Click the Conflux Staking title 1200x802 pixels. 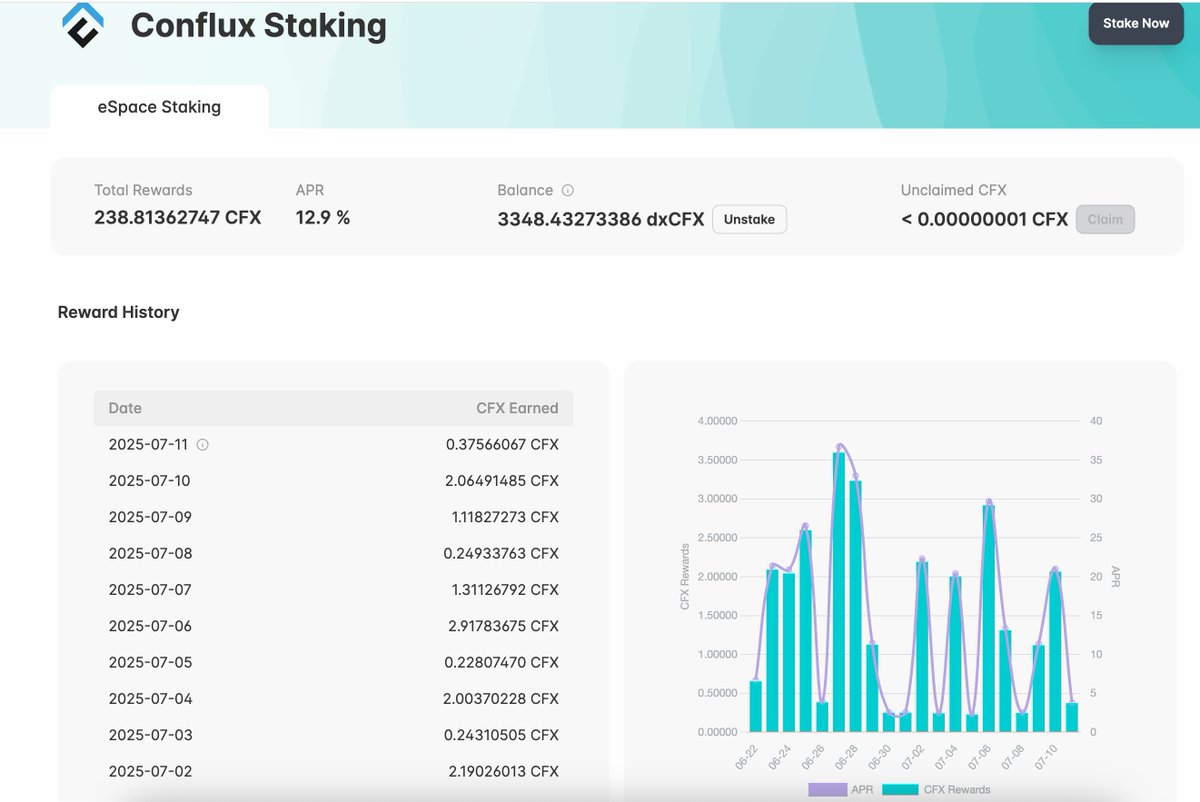[258, 25]
